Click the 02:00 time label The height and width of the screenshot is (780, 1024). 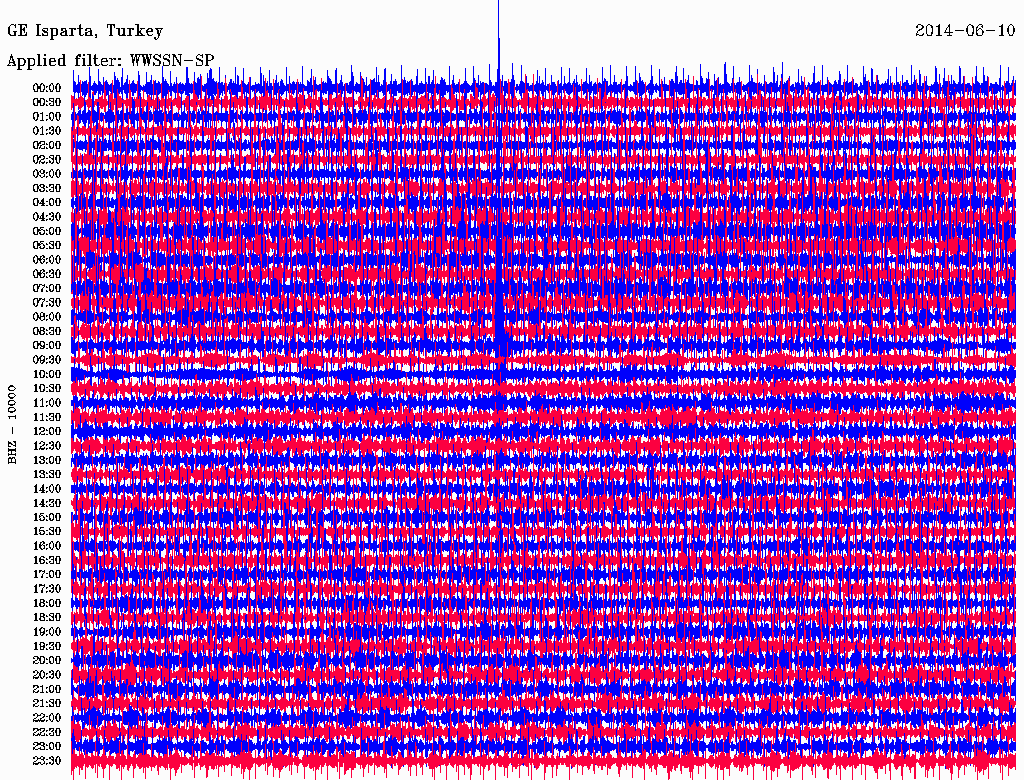(47, 146)
